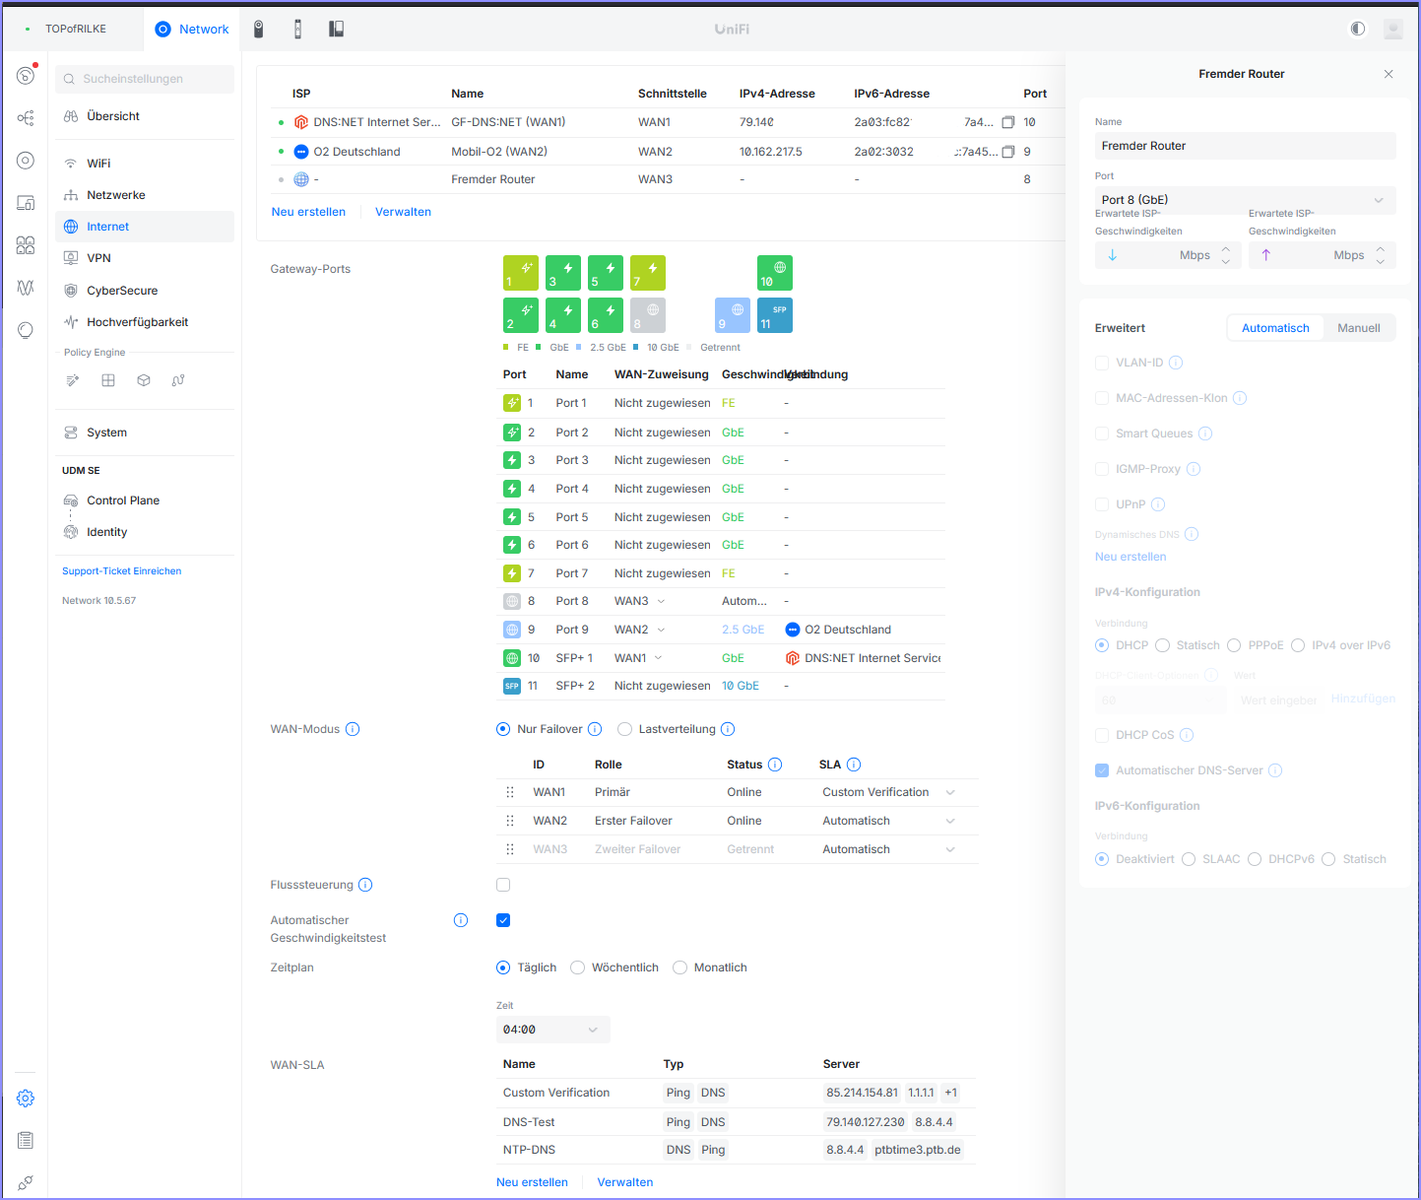The width and height of the screenshot is (1421, 1200).
Task: Click gateway port 10 globe tile
Action: point(775,273)
